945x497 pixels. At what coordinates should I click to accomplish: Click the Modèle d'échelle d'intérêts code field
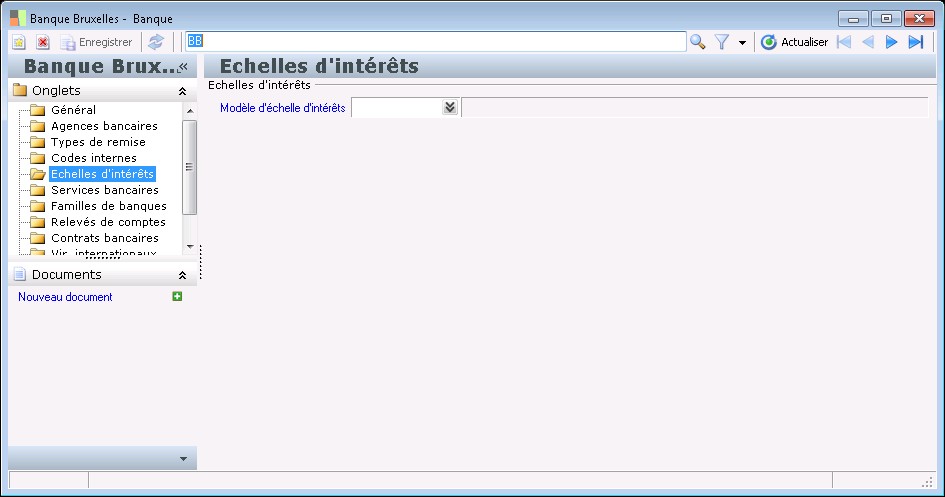(397, 108)
